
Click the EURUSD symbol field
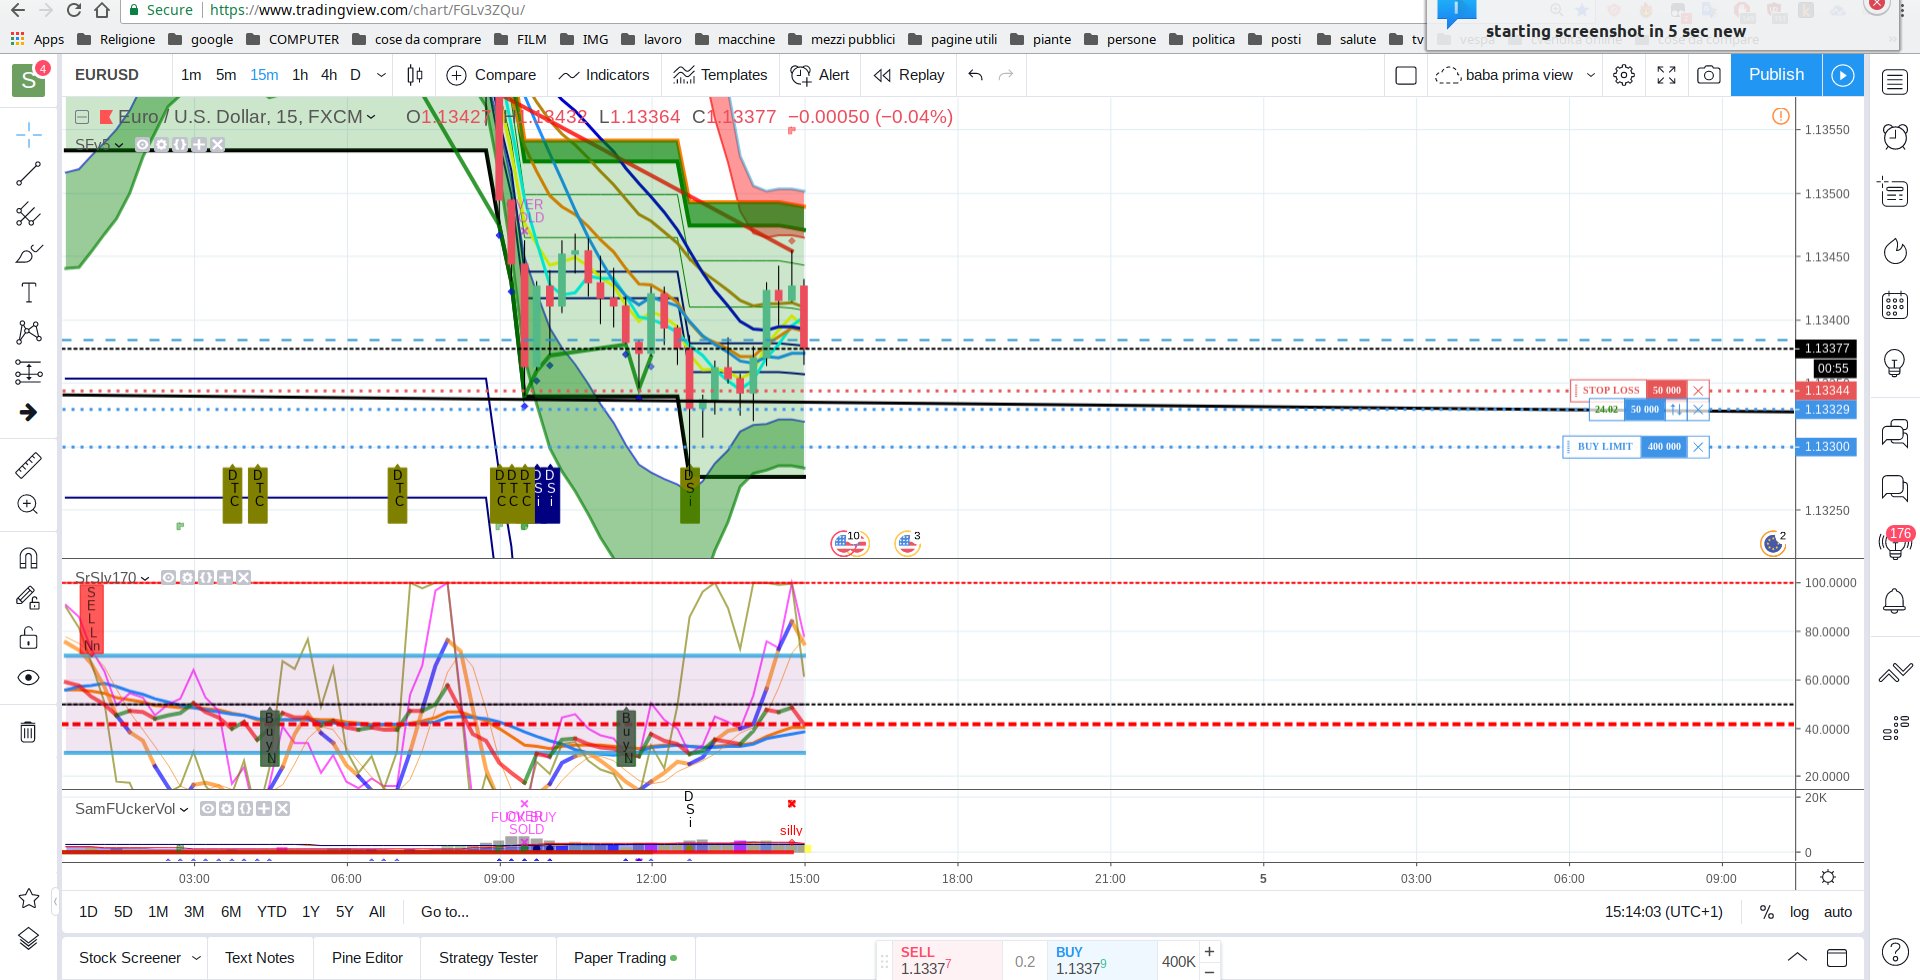tap(107, 75)
